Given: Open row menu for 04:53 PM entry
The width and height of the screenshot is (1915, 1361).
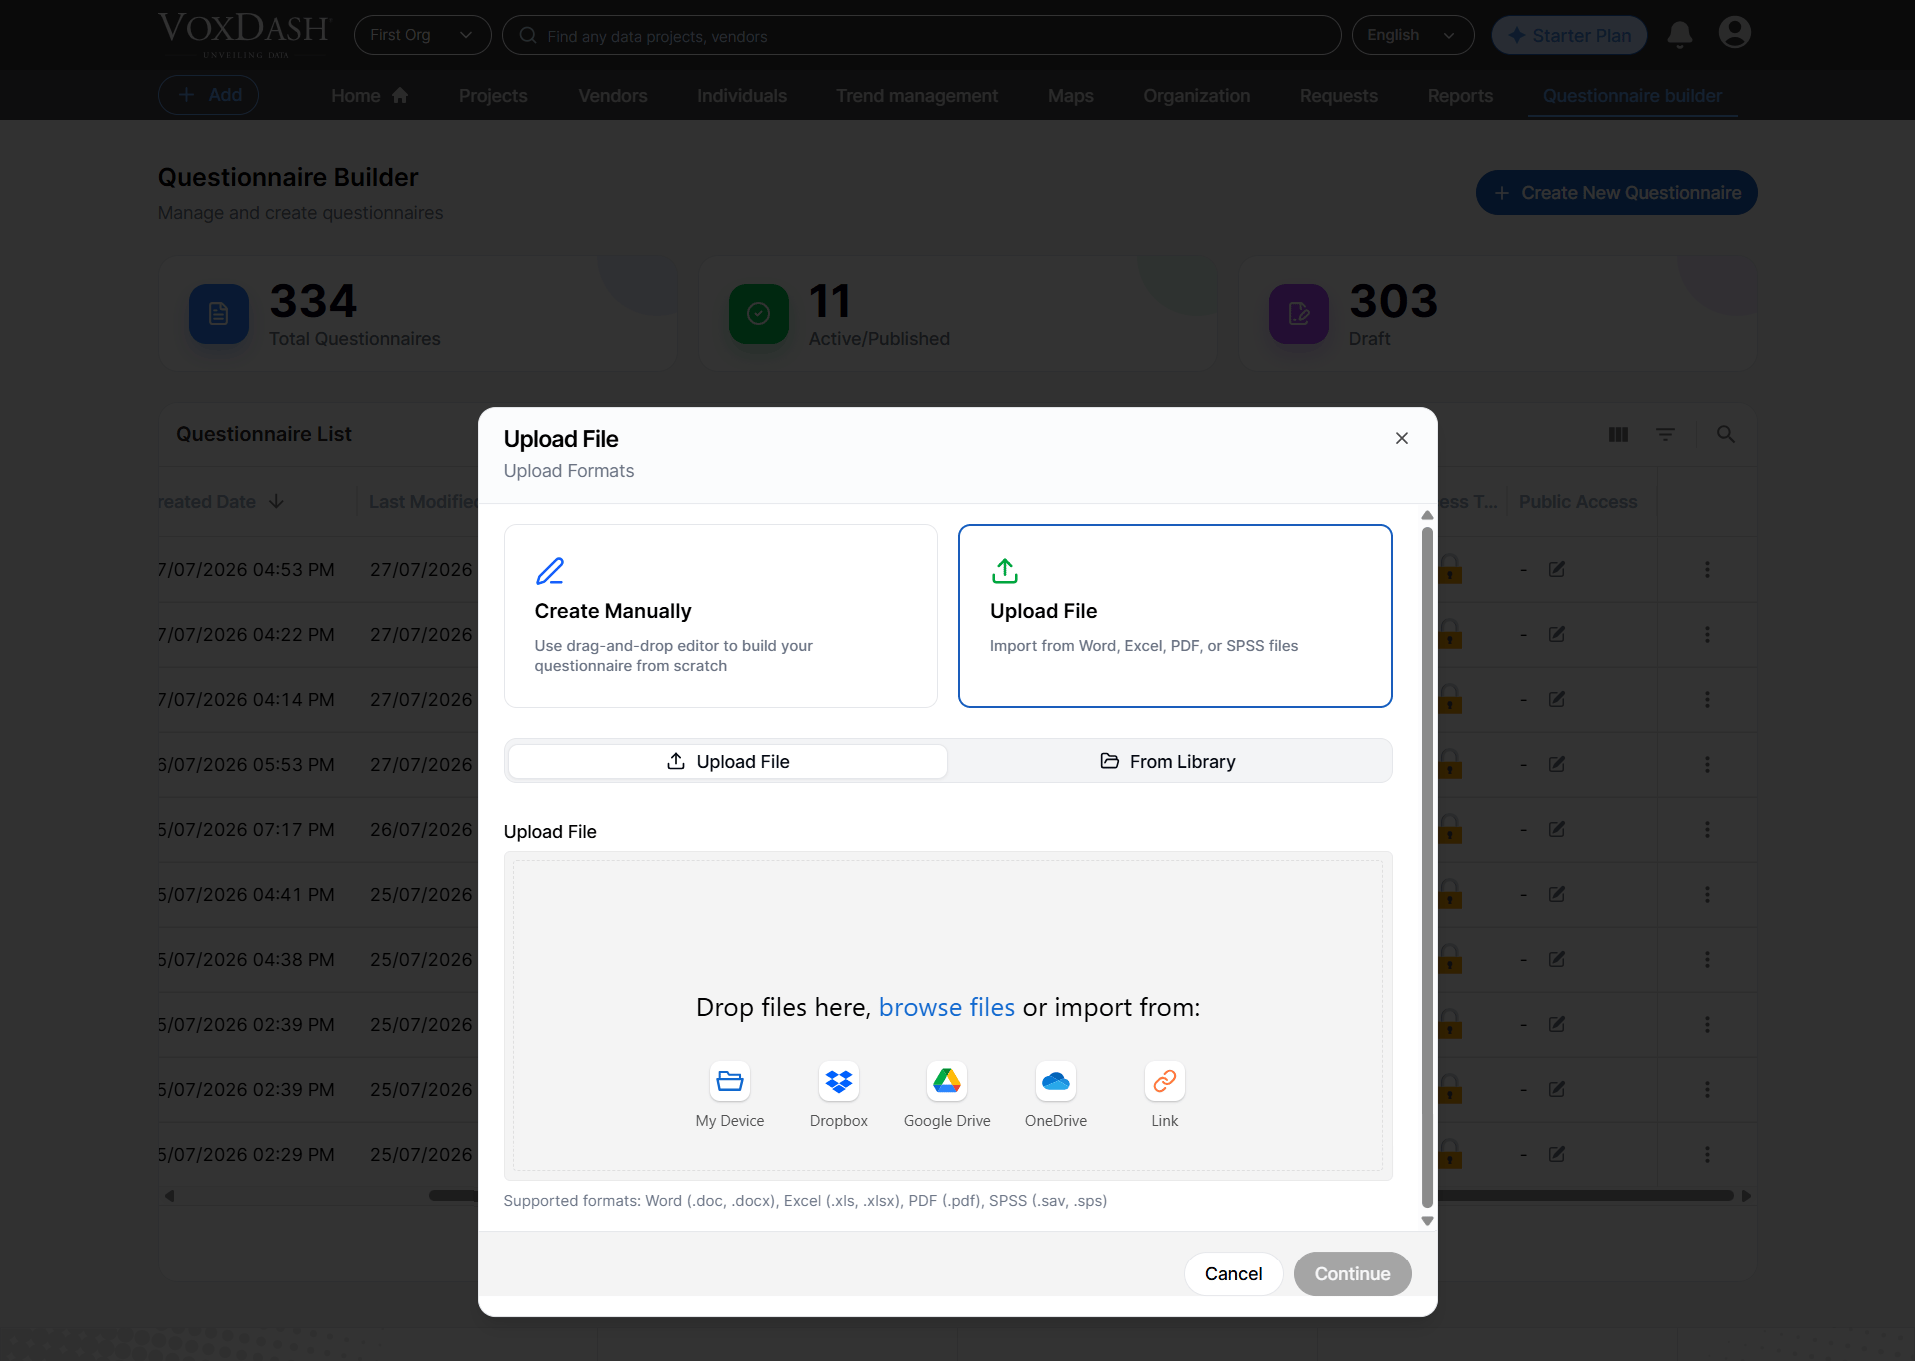Looking at the screenshot, I should 1707,569.
